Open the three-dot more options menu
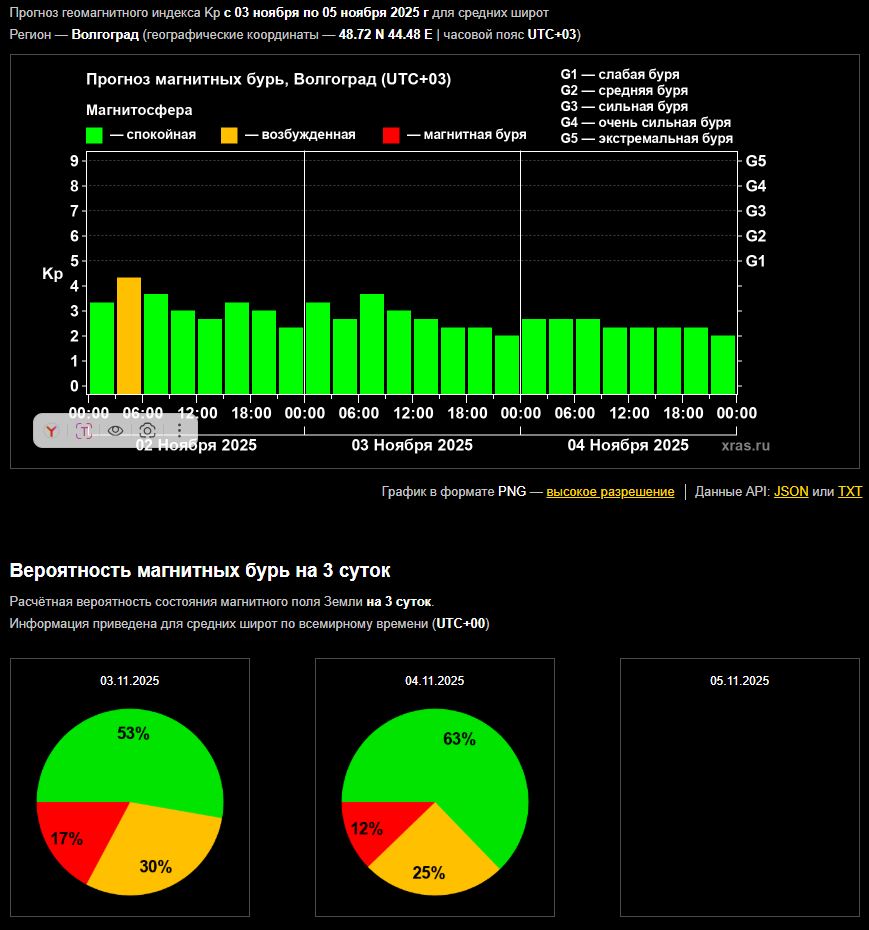This screenshot has width=869, height=930. pyautogui.click(x=179, y=431)
